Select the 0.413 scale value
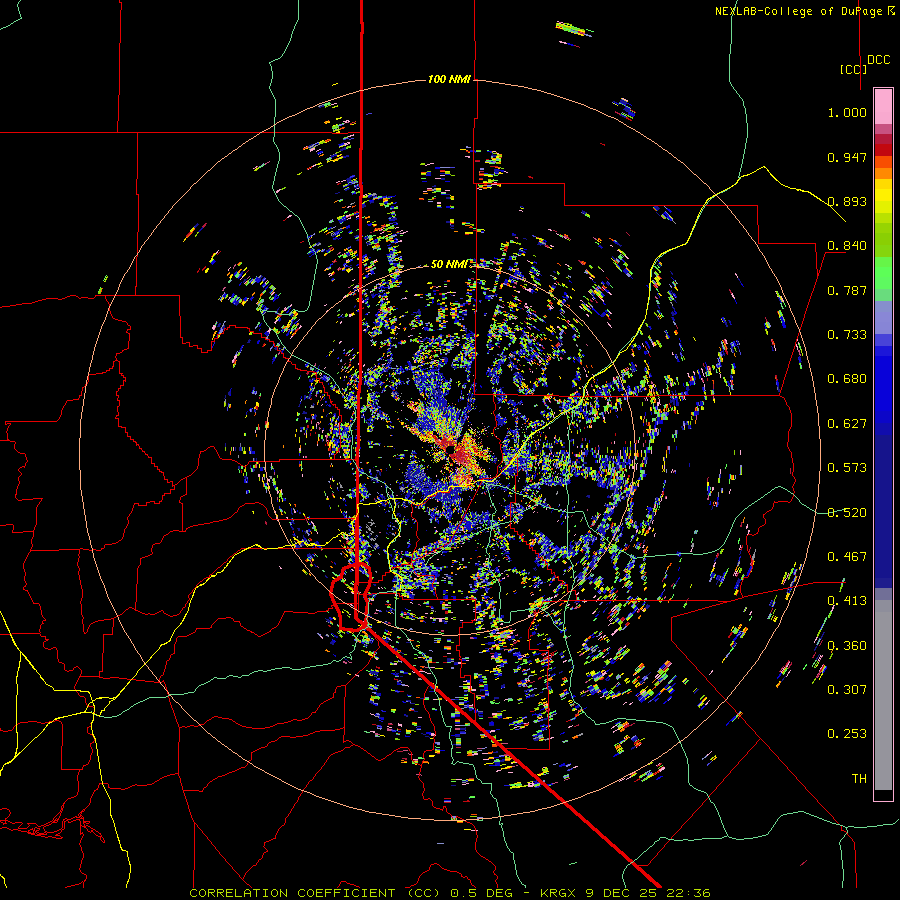900x900 pixels. point(847,601)
